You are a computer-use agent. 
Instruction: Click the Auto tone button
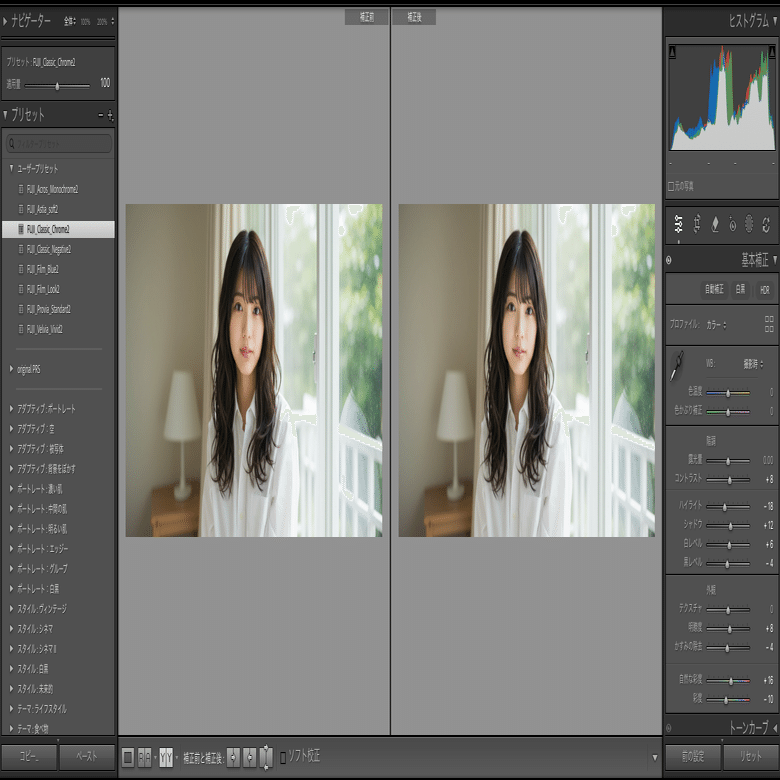(714, 289)
